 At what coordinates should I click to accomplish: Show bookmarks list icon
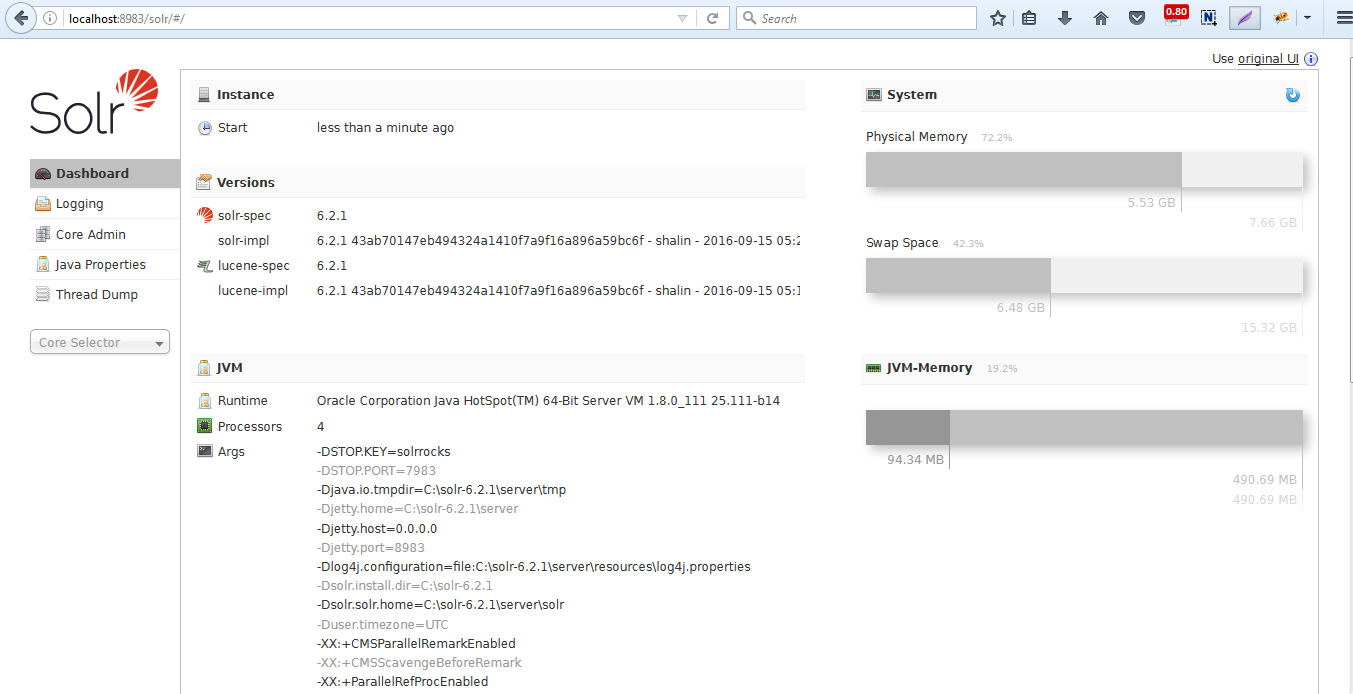point(1029,18)
